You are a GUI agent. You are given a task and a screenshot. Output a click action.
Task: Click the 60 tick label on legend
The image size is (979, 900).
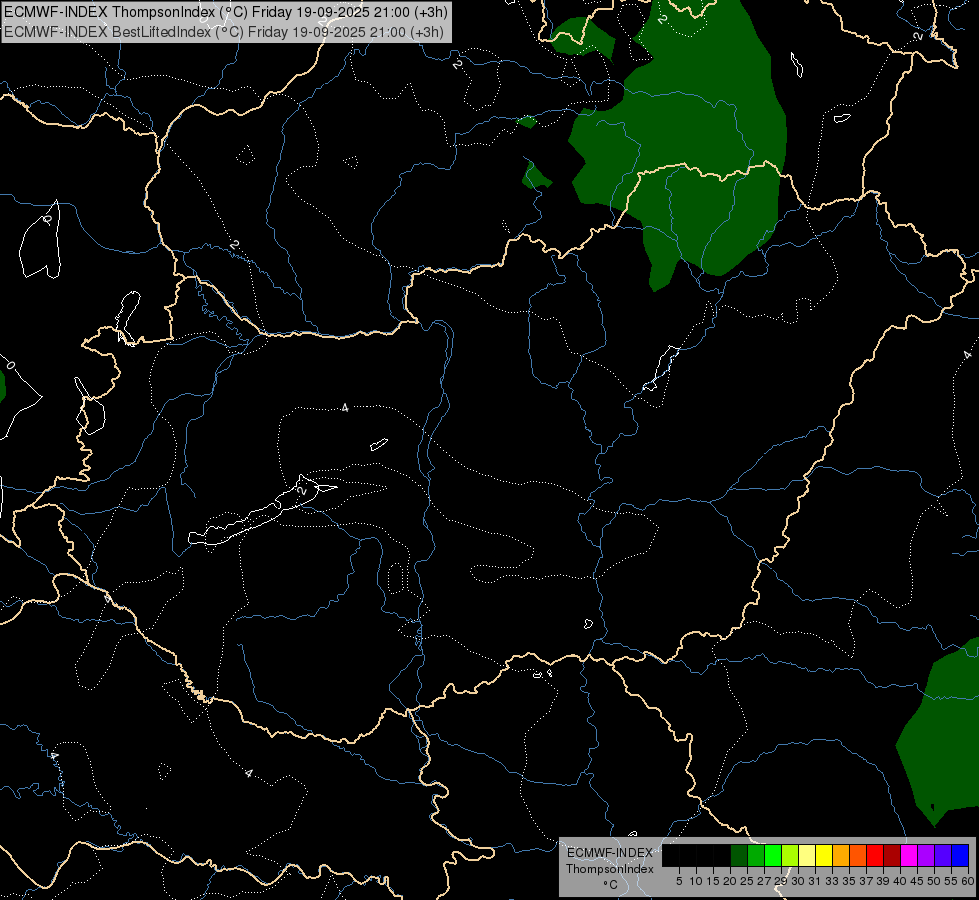click(968, 881)
